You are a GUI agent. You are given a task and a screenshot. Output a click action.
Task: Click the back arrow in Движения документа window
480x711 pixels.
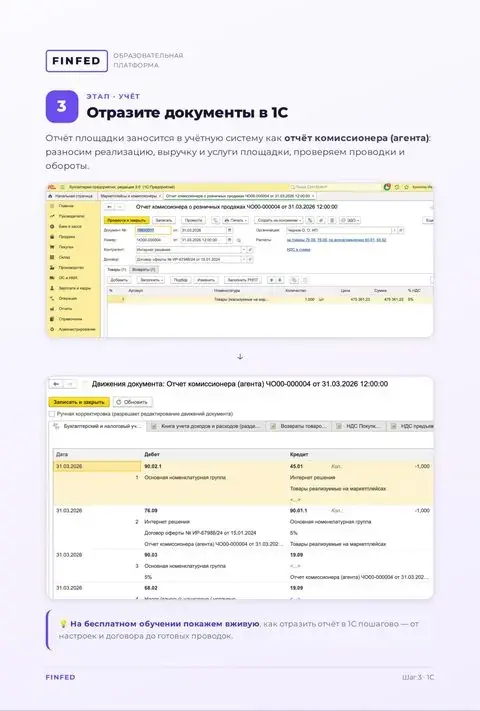pos(56,384)
